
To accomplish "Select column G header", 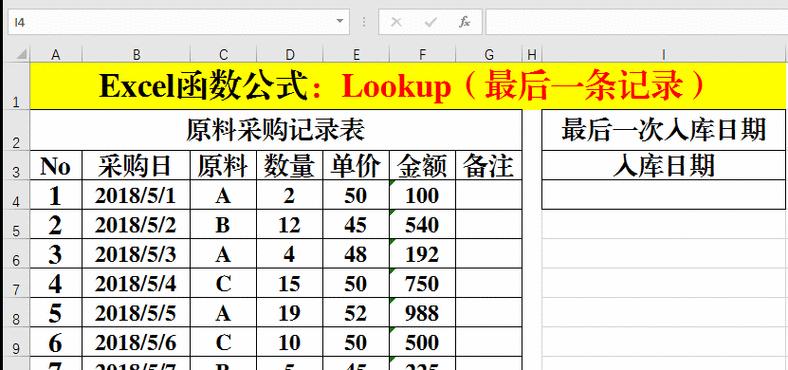I will pyautogui.click(x=488, y=54).
